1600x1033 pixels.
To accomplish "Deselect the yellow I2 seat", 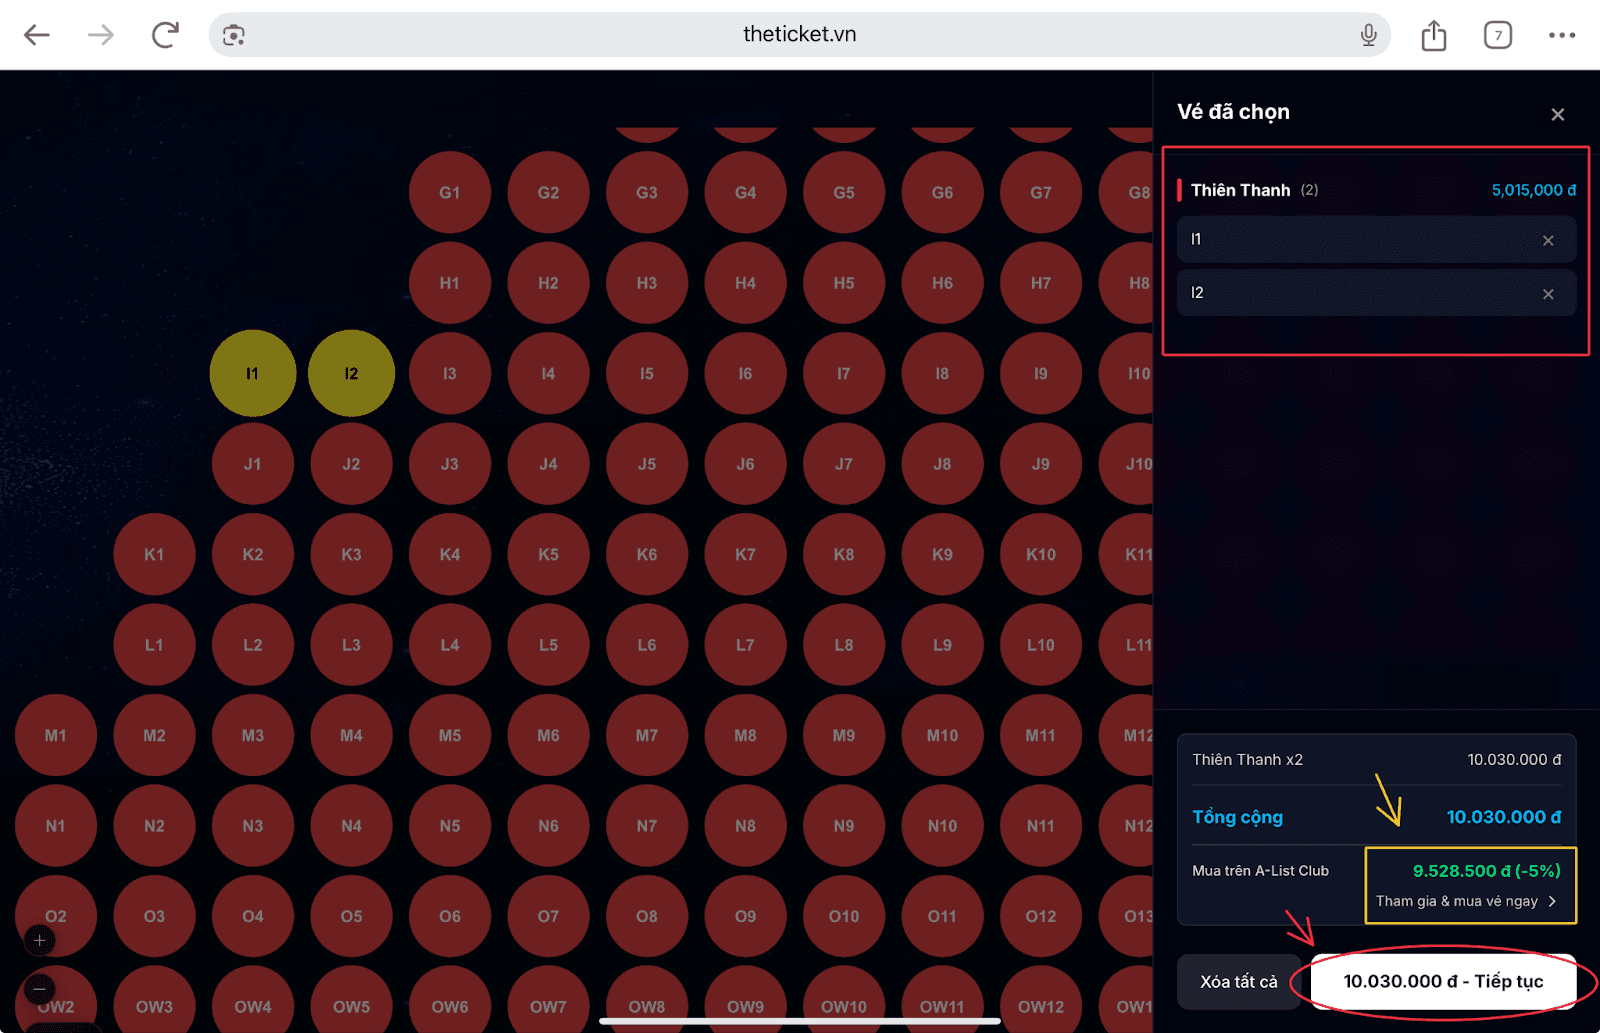I will (x=351, y=373).
